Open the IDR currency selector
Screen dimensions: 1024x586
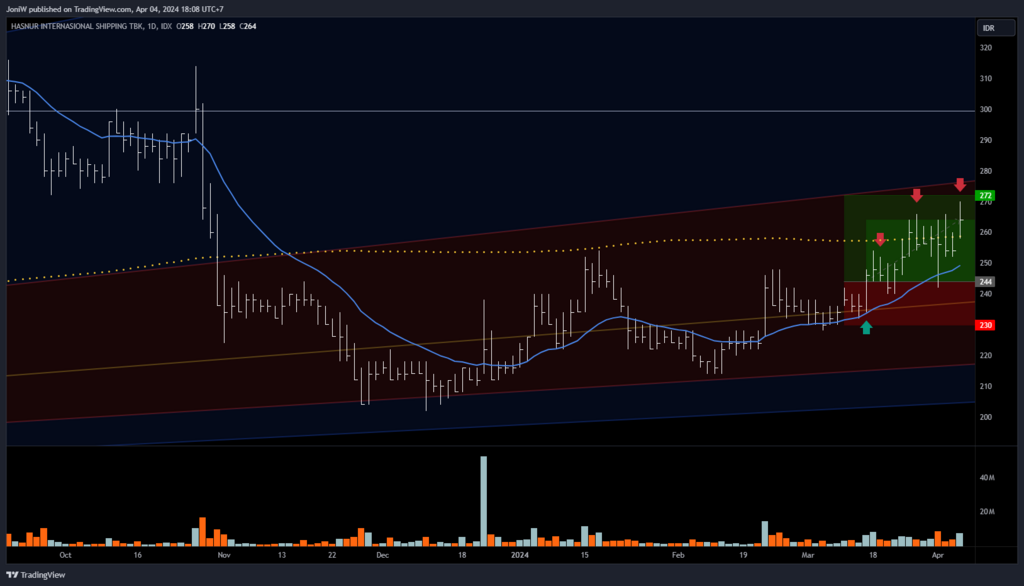point(988,28)
